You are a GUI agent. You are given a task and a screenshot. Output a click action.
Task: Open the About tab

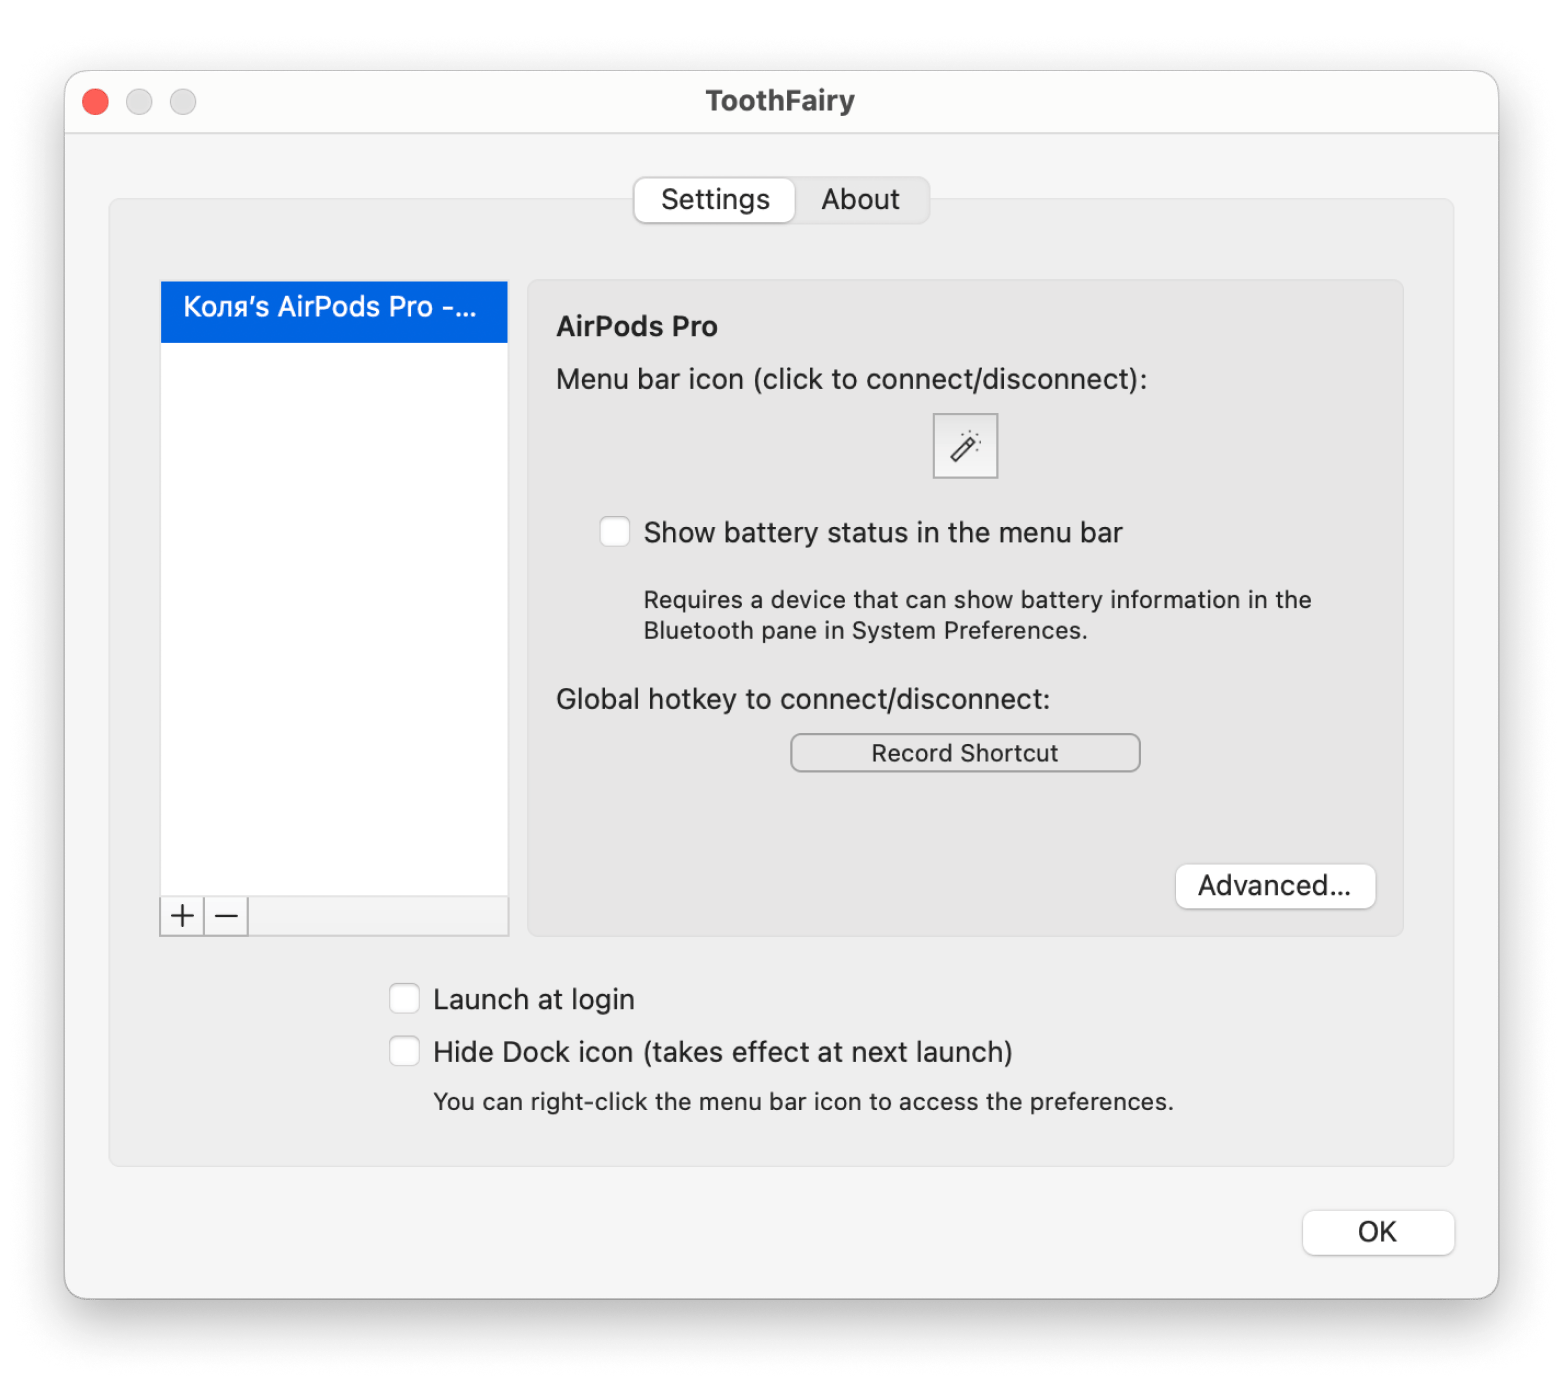click(860, 200)
